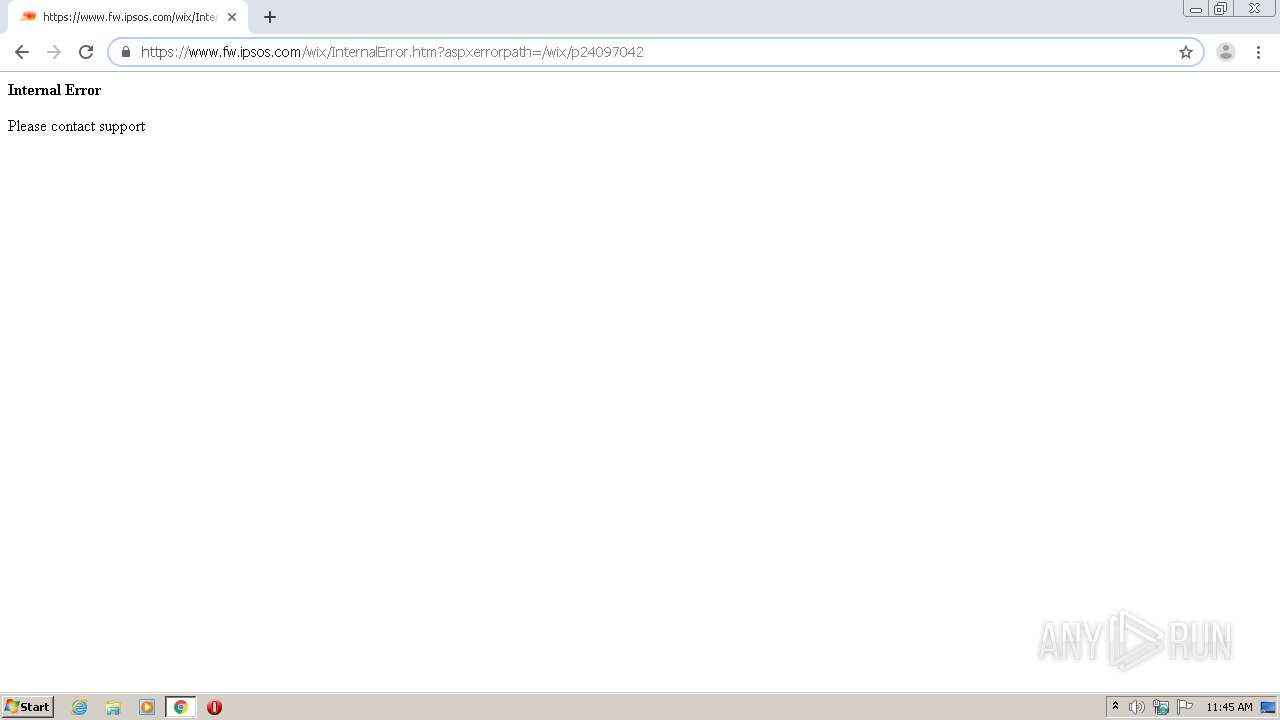Screen dimensions: 1280x720
Task: Click Show desktop monitor icon
Action: [x=1268, y=707]
